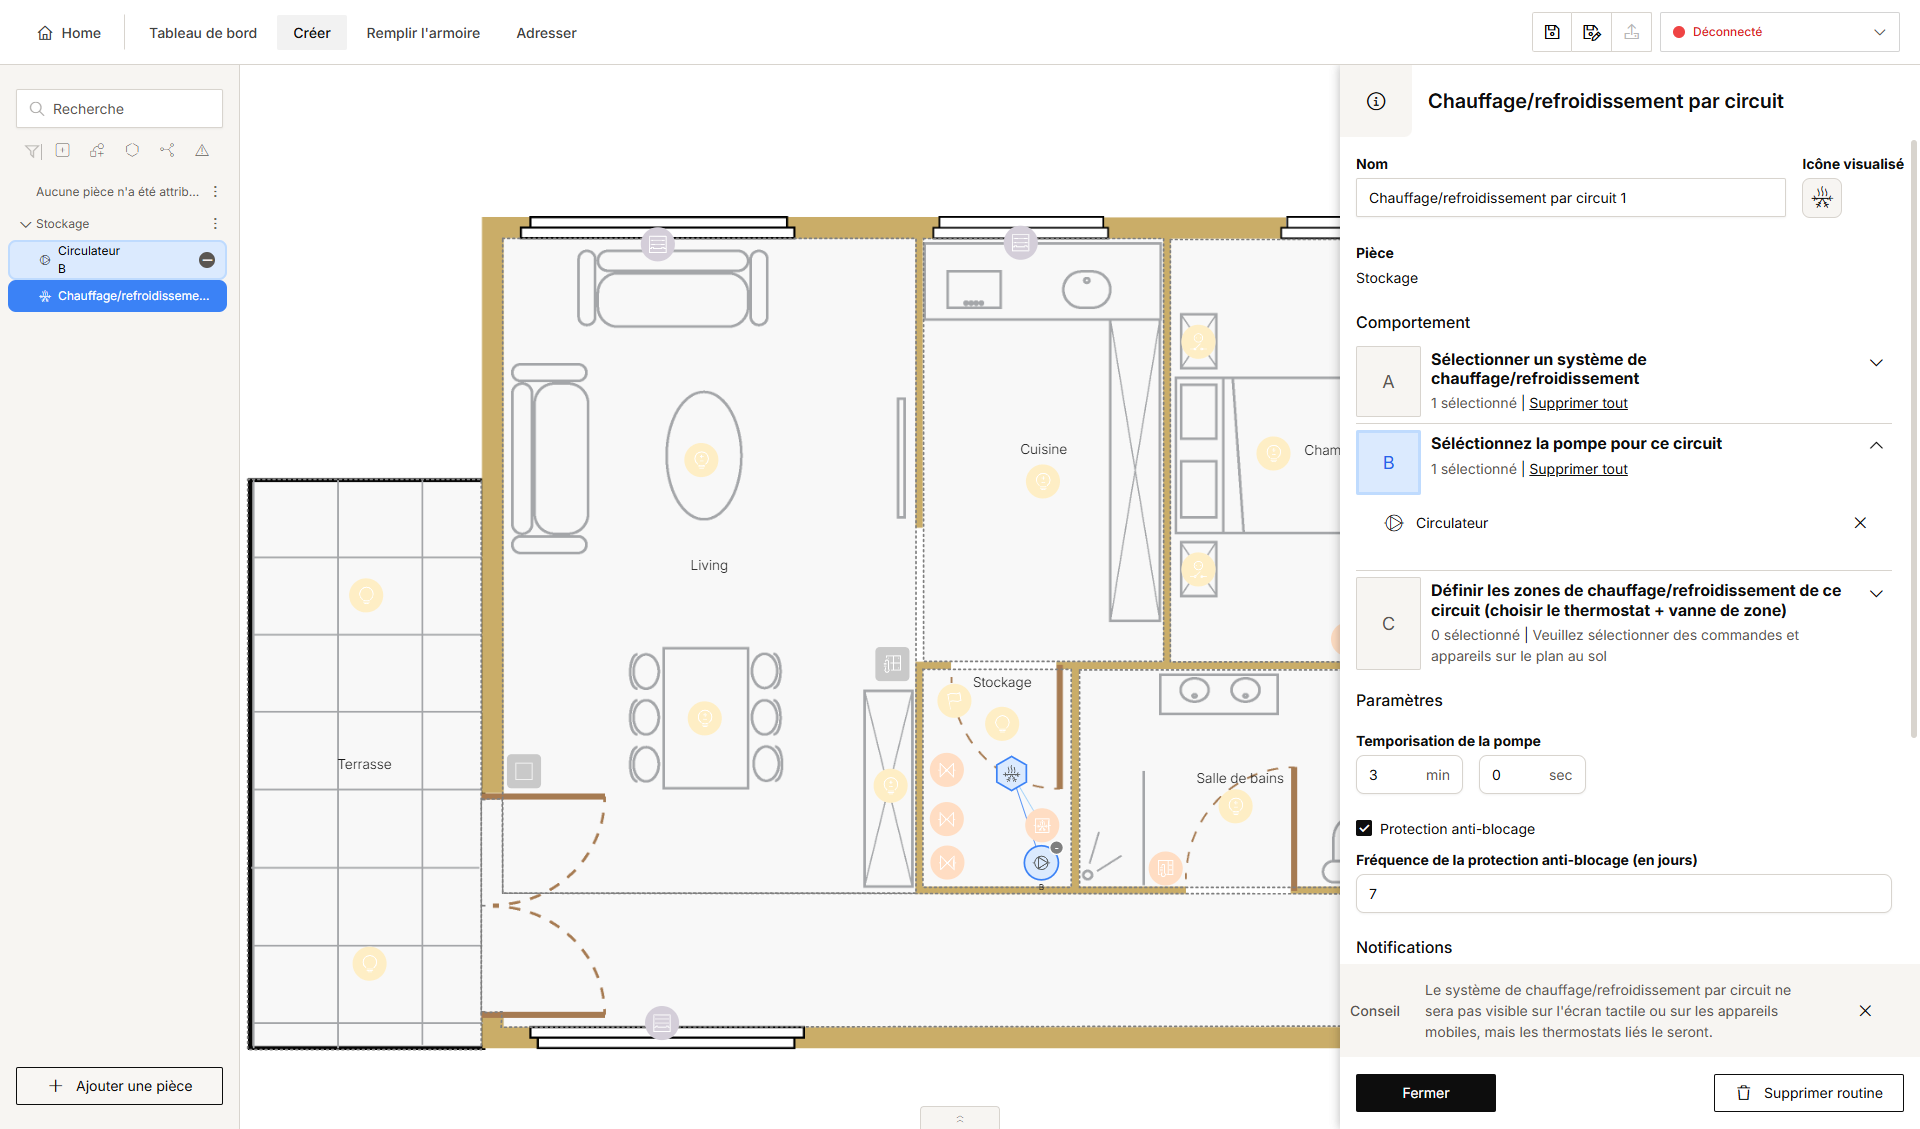The width and height of the screenshot is (1920, 1129).
Task: Select the blue hexagon heating routine on plan
Action: pyautogui.click(x=1012, y=773)
